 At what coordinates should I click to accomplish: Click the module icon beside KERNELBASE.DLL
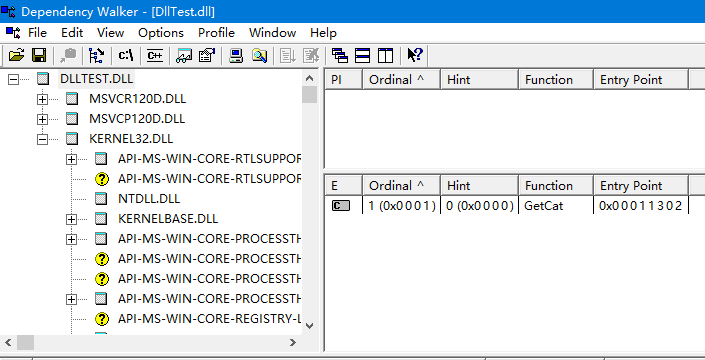[102, 218]
